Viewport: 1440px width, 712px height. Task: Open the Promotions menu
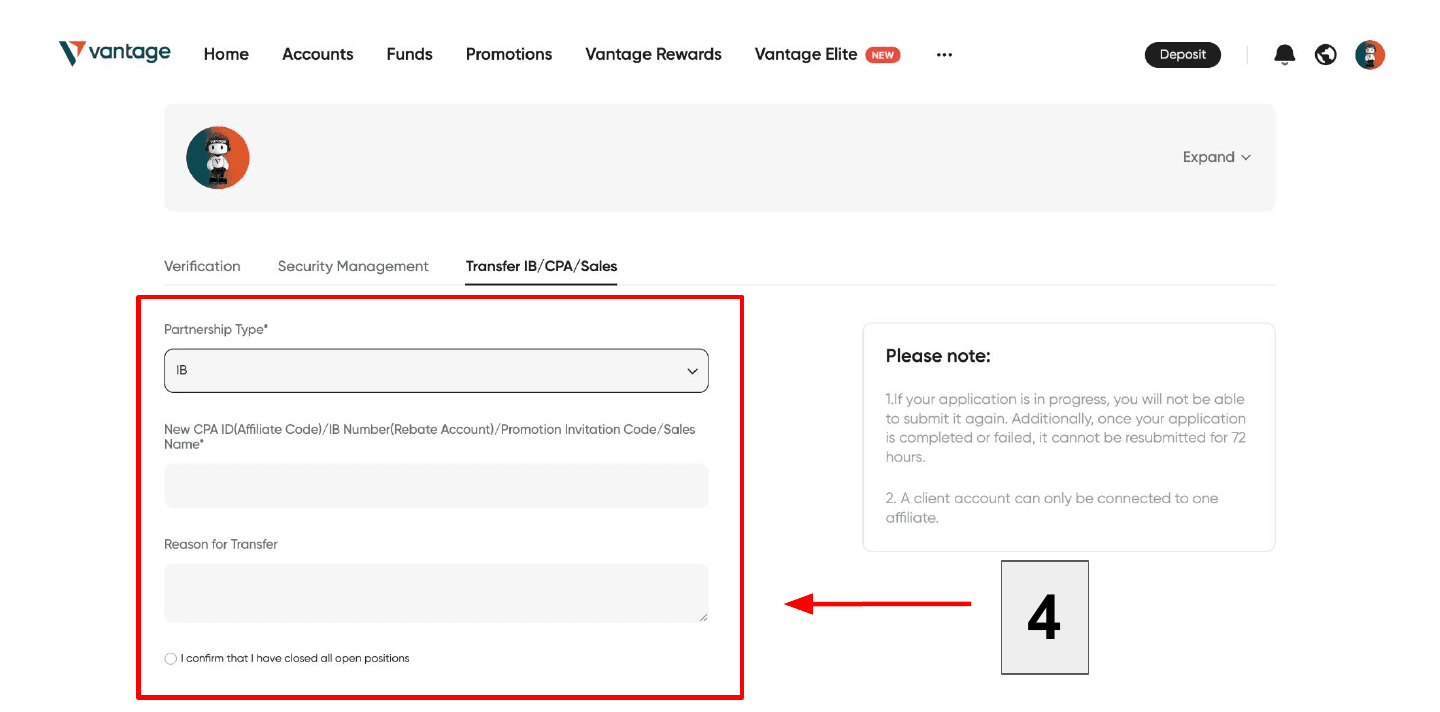click(x=509, y=54)
